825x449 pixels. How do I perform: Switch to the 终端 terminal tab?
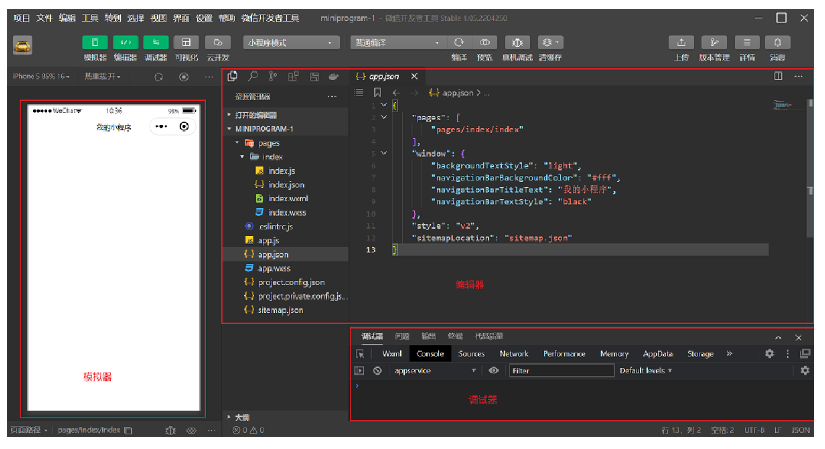click(x=455, y=336)
